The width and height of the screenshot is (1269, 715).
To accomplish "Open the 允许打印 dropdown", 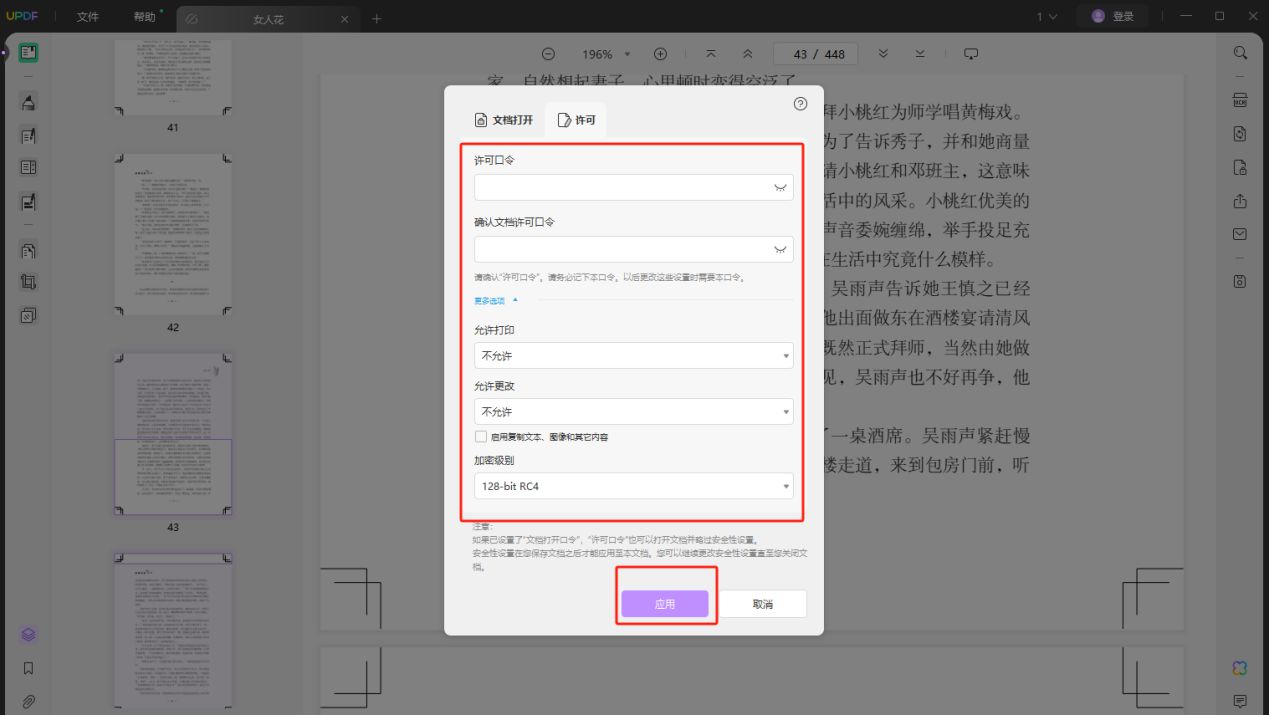I will coord(634,355).
